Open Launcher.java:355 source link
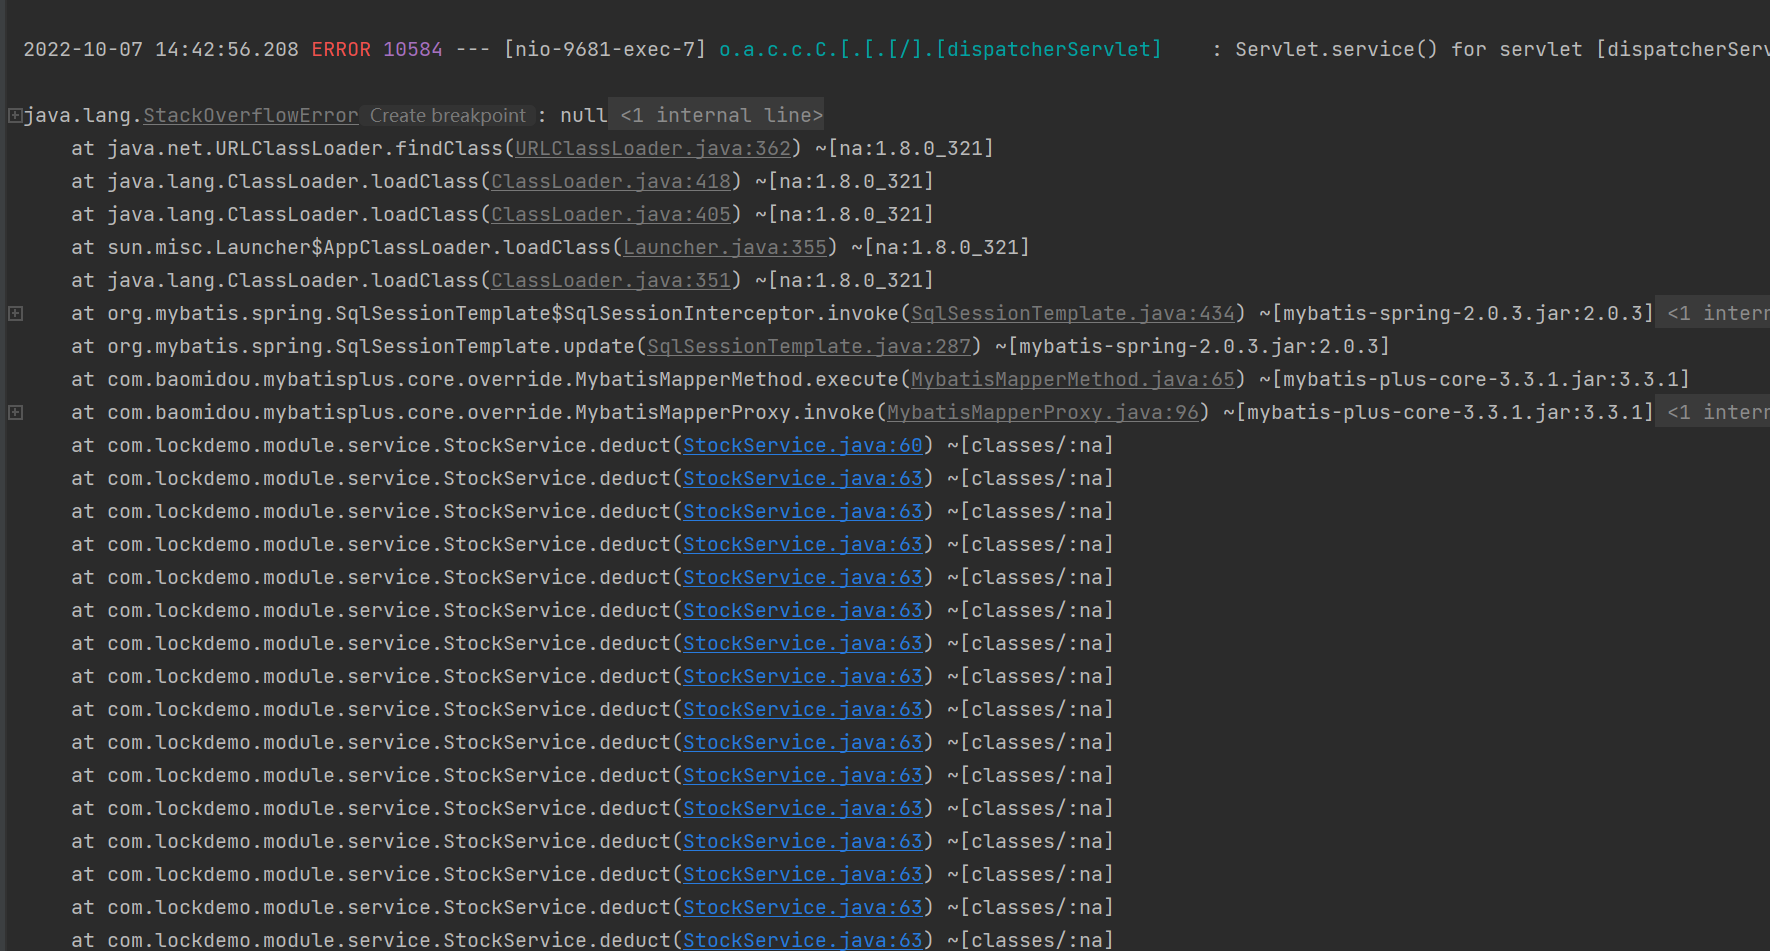The width and height of the screenshot is (1770, 951). pos(725,248)
